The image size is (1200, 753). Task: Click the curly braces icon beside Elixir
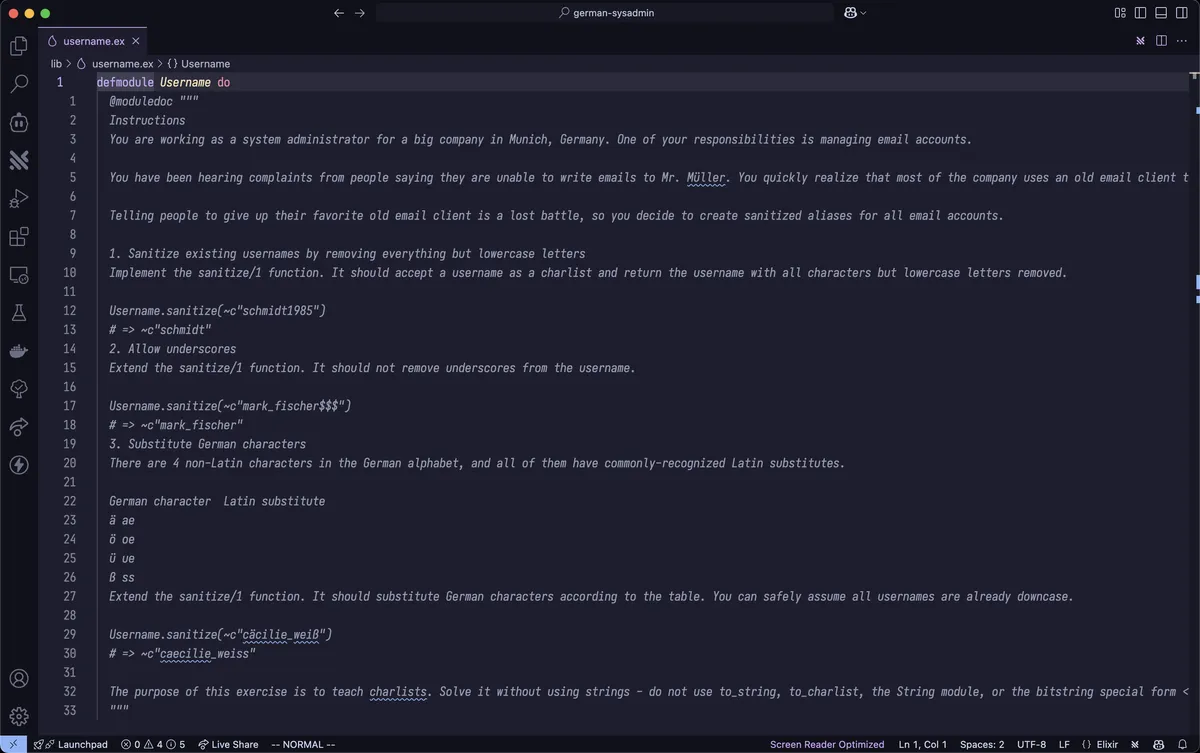click(x=1086, y=744)
